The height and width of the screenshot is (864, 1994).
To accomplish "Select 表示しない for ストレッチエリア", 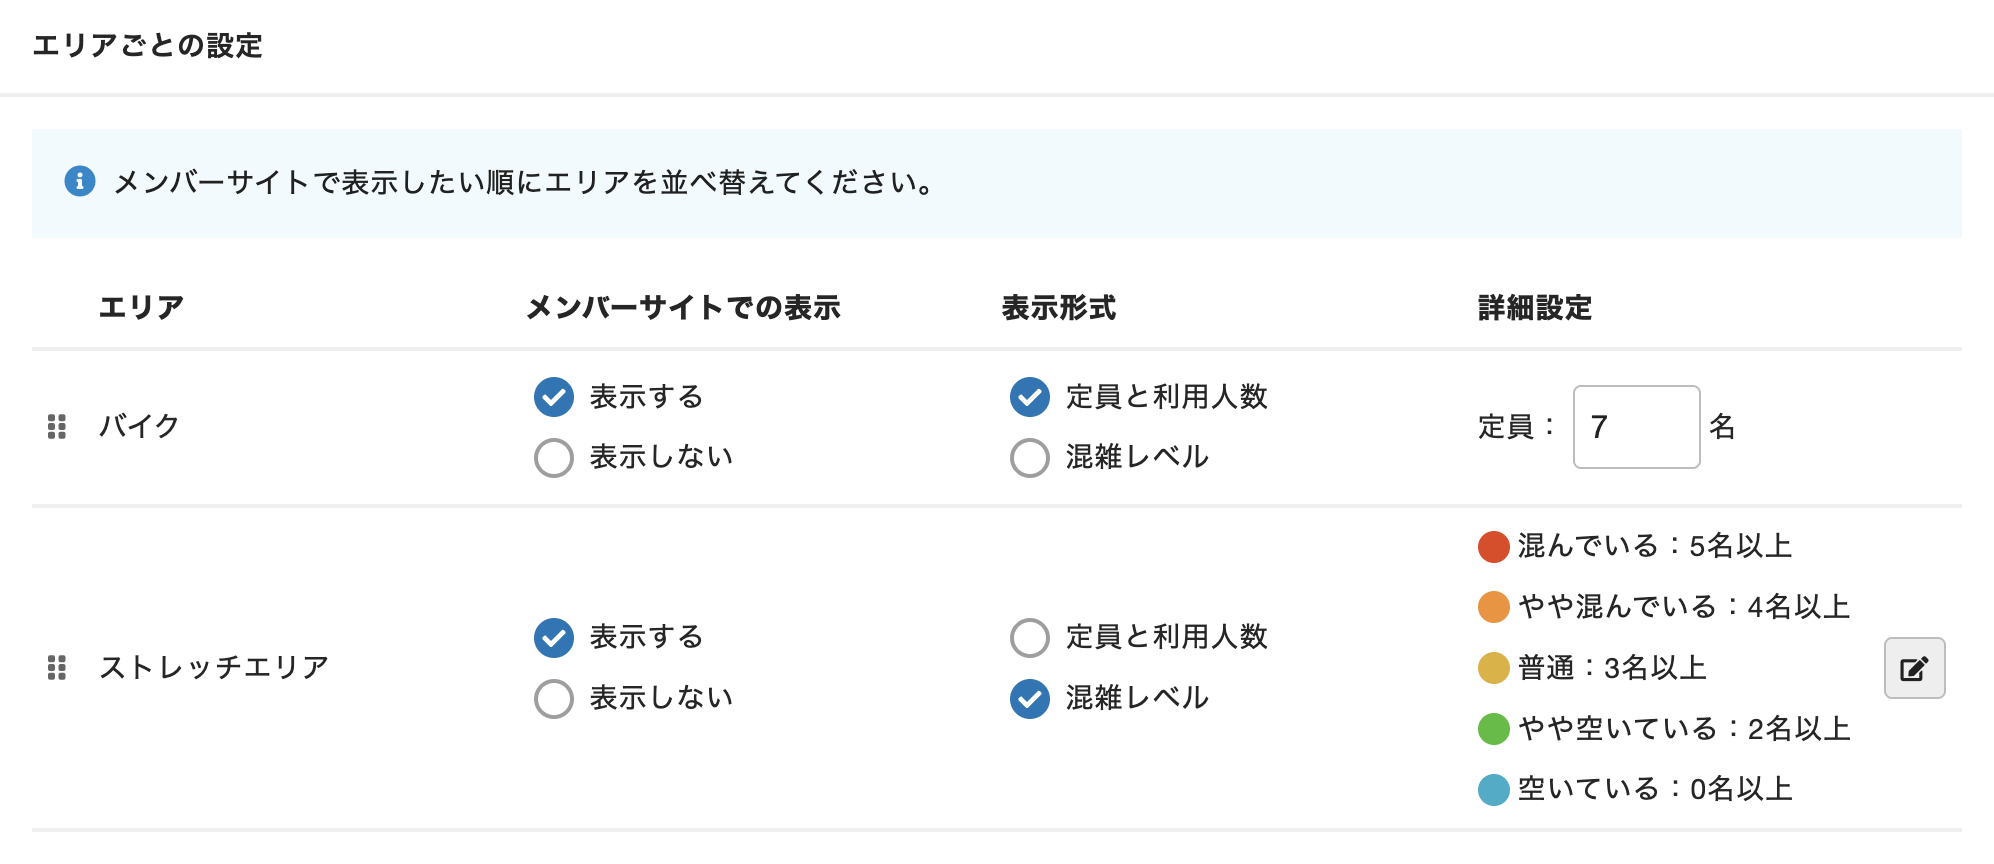I will click(x=554, y=699).
